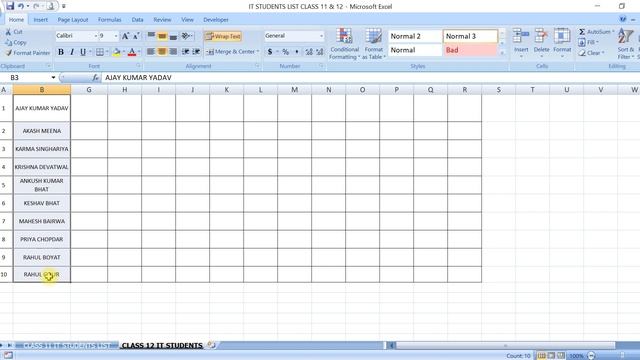Image resolution: width=640 pixels, height=360 pixels.
Task: Center text horizontally
Action: point(162,51)
